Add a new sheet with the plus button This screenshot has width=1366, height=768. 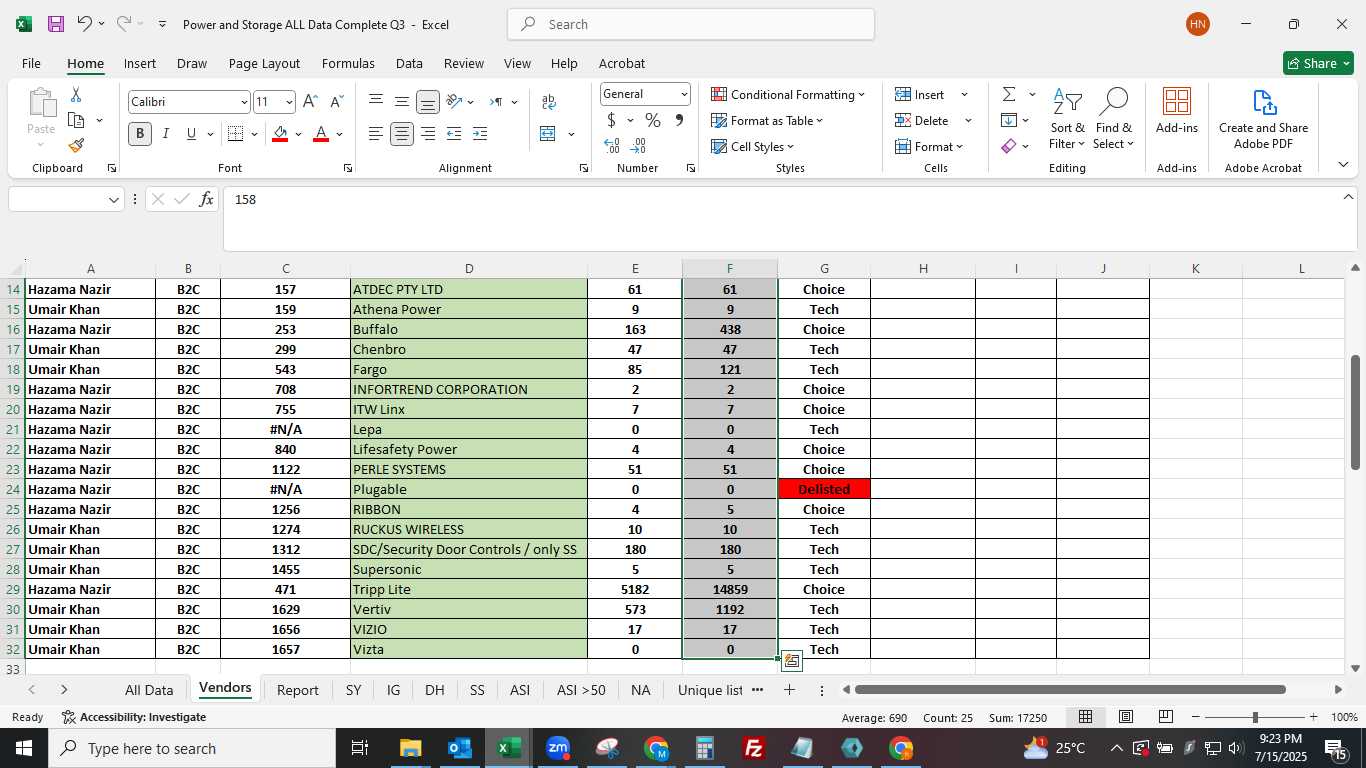pyautogui.click(x=789, y=690)
